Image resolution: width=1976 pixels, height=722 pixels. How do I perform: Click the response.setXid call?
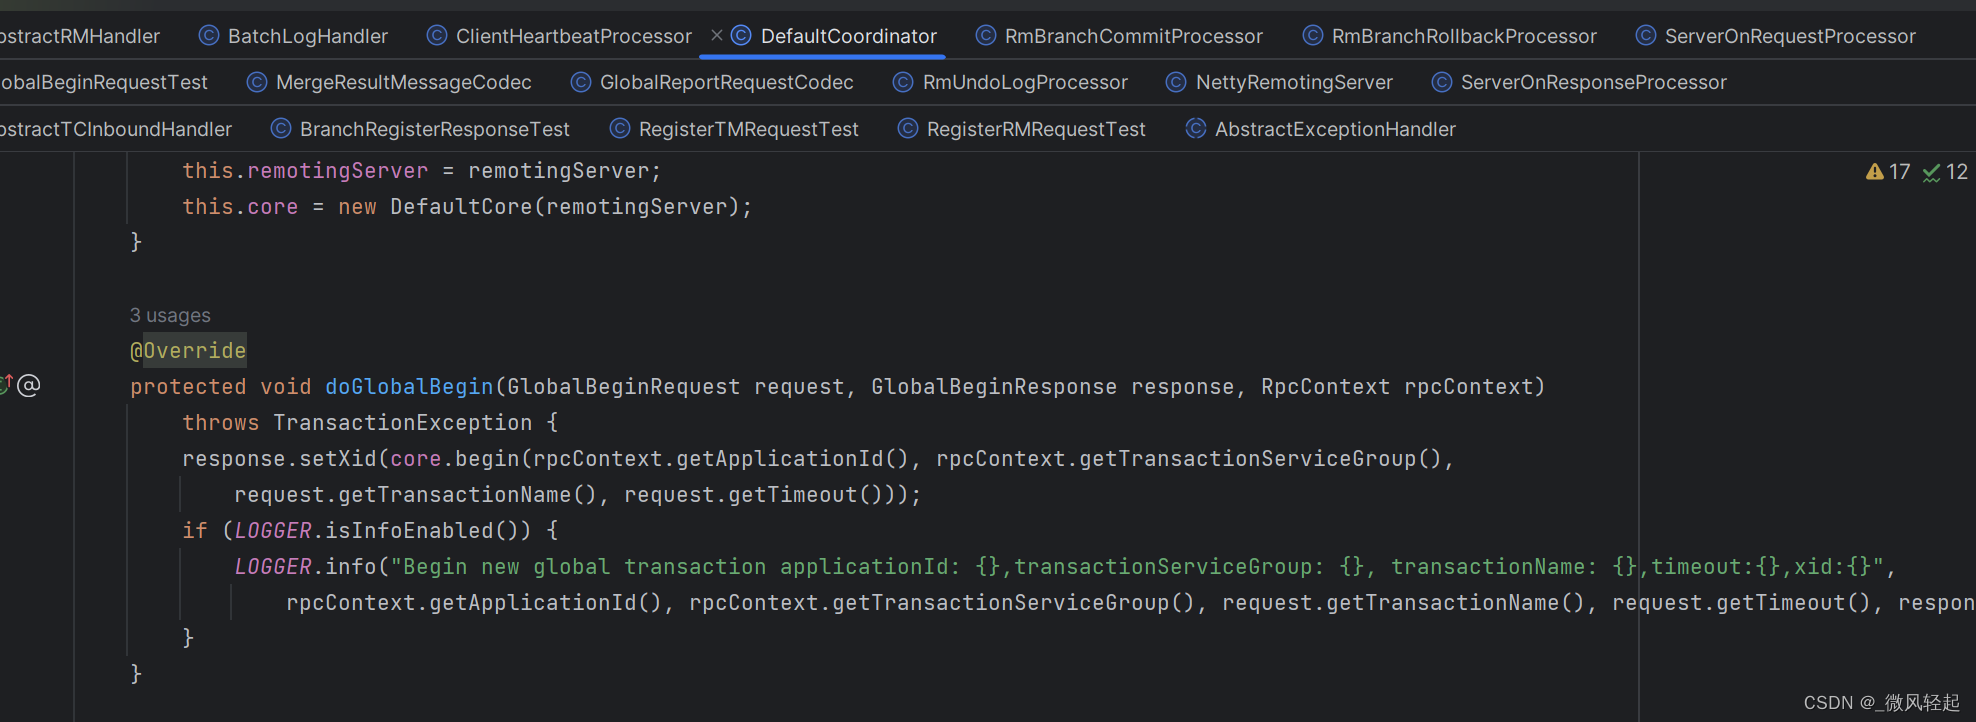[x=279, y=459]
